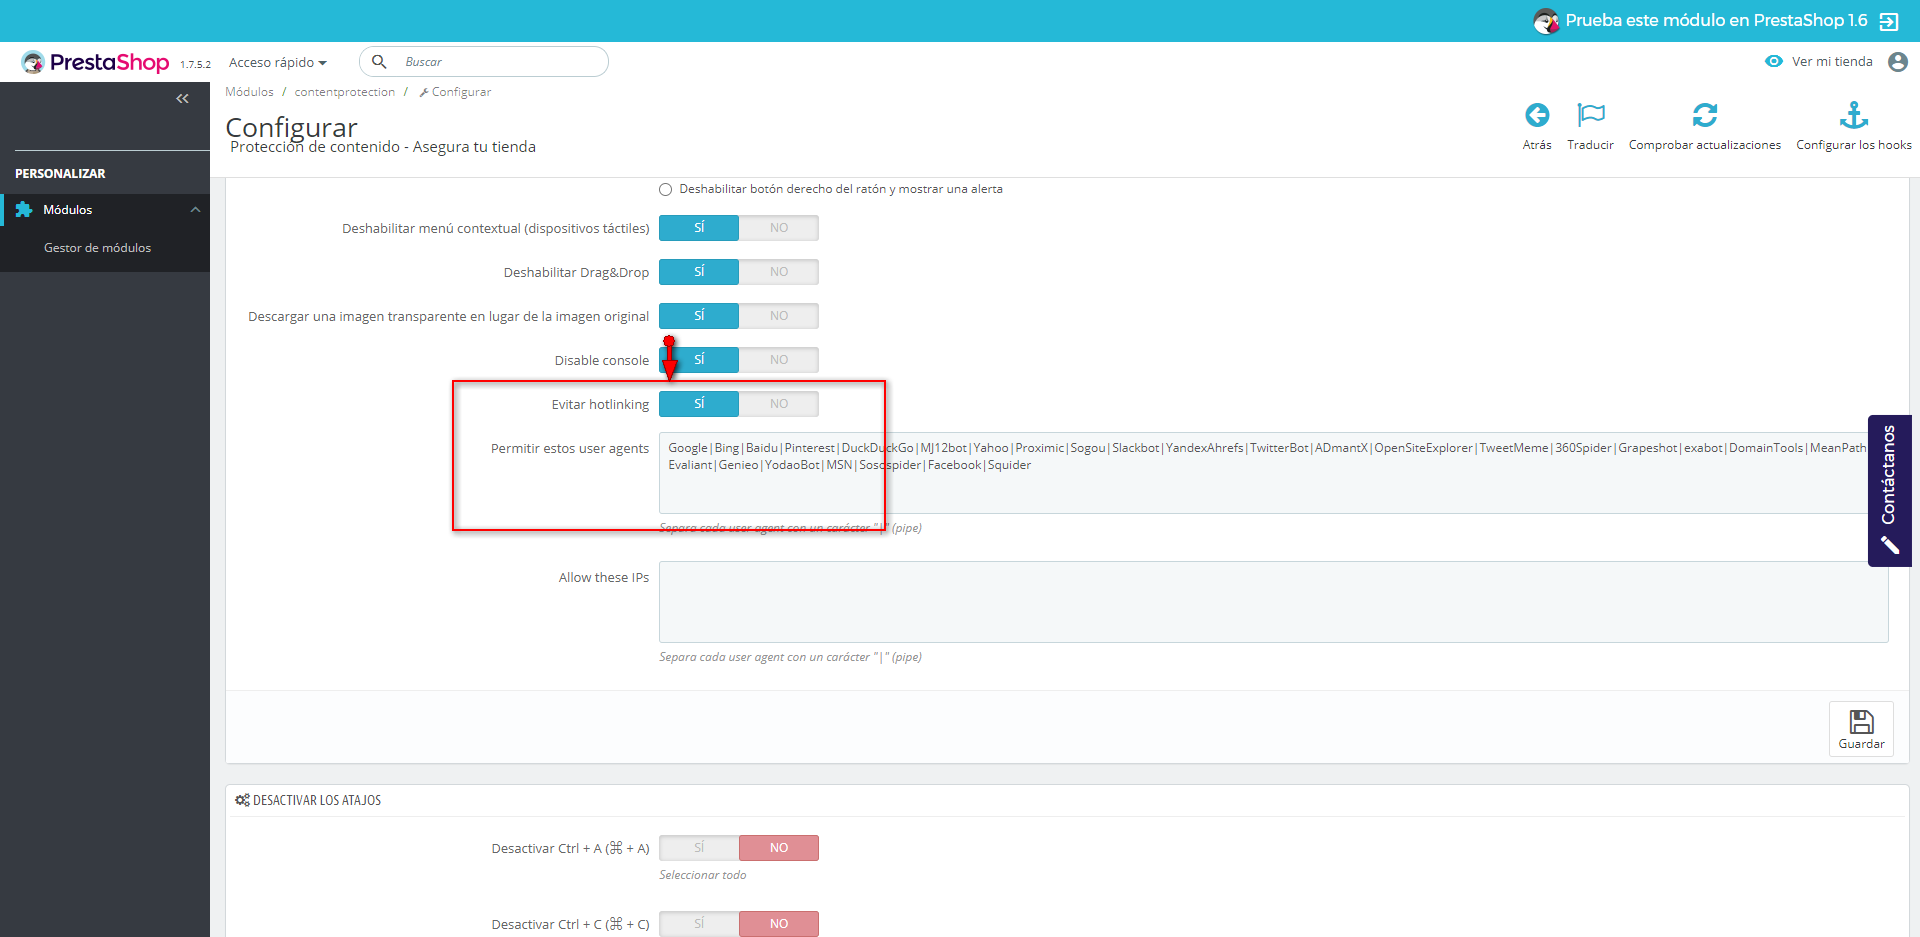1920x937 pixels.
Task: Click the 1.7.5.2 version number
Action: pos(195,64)
